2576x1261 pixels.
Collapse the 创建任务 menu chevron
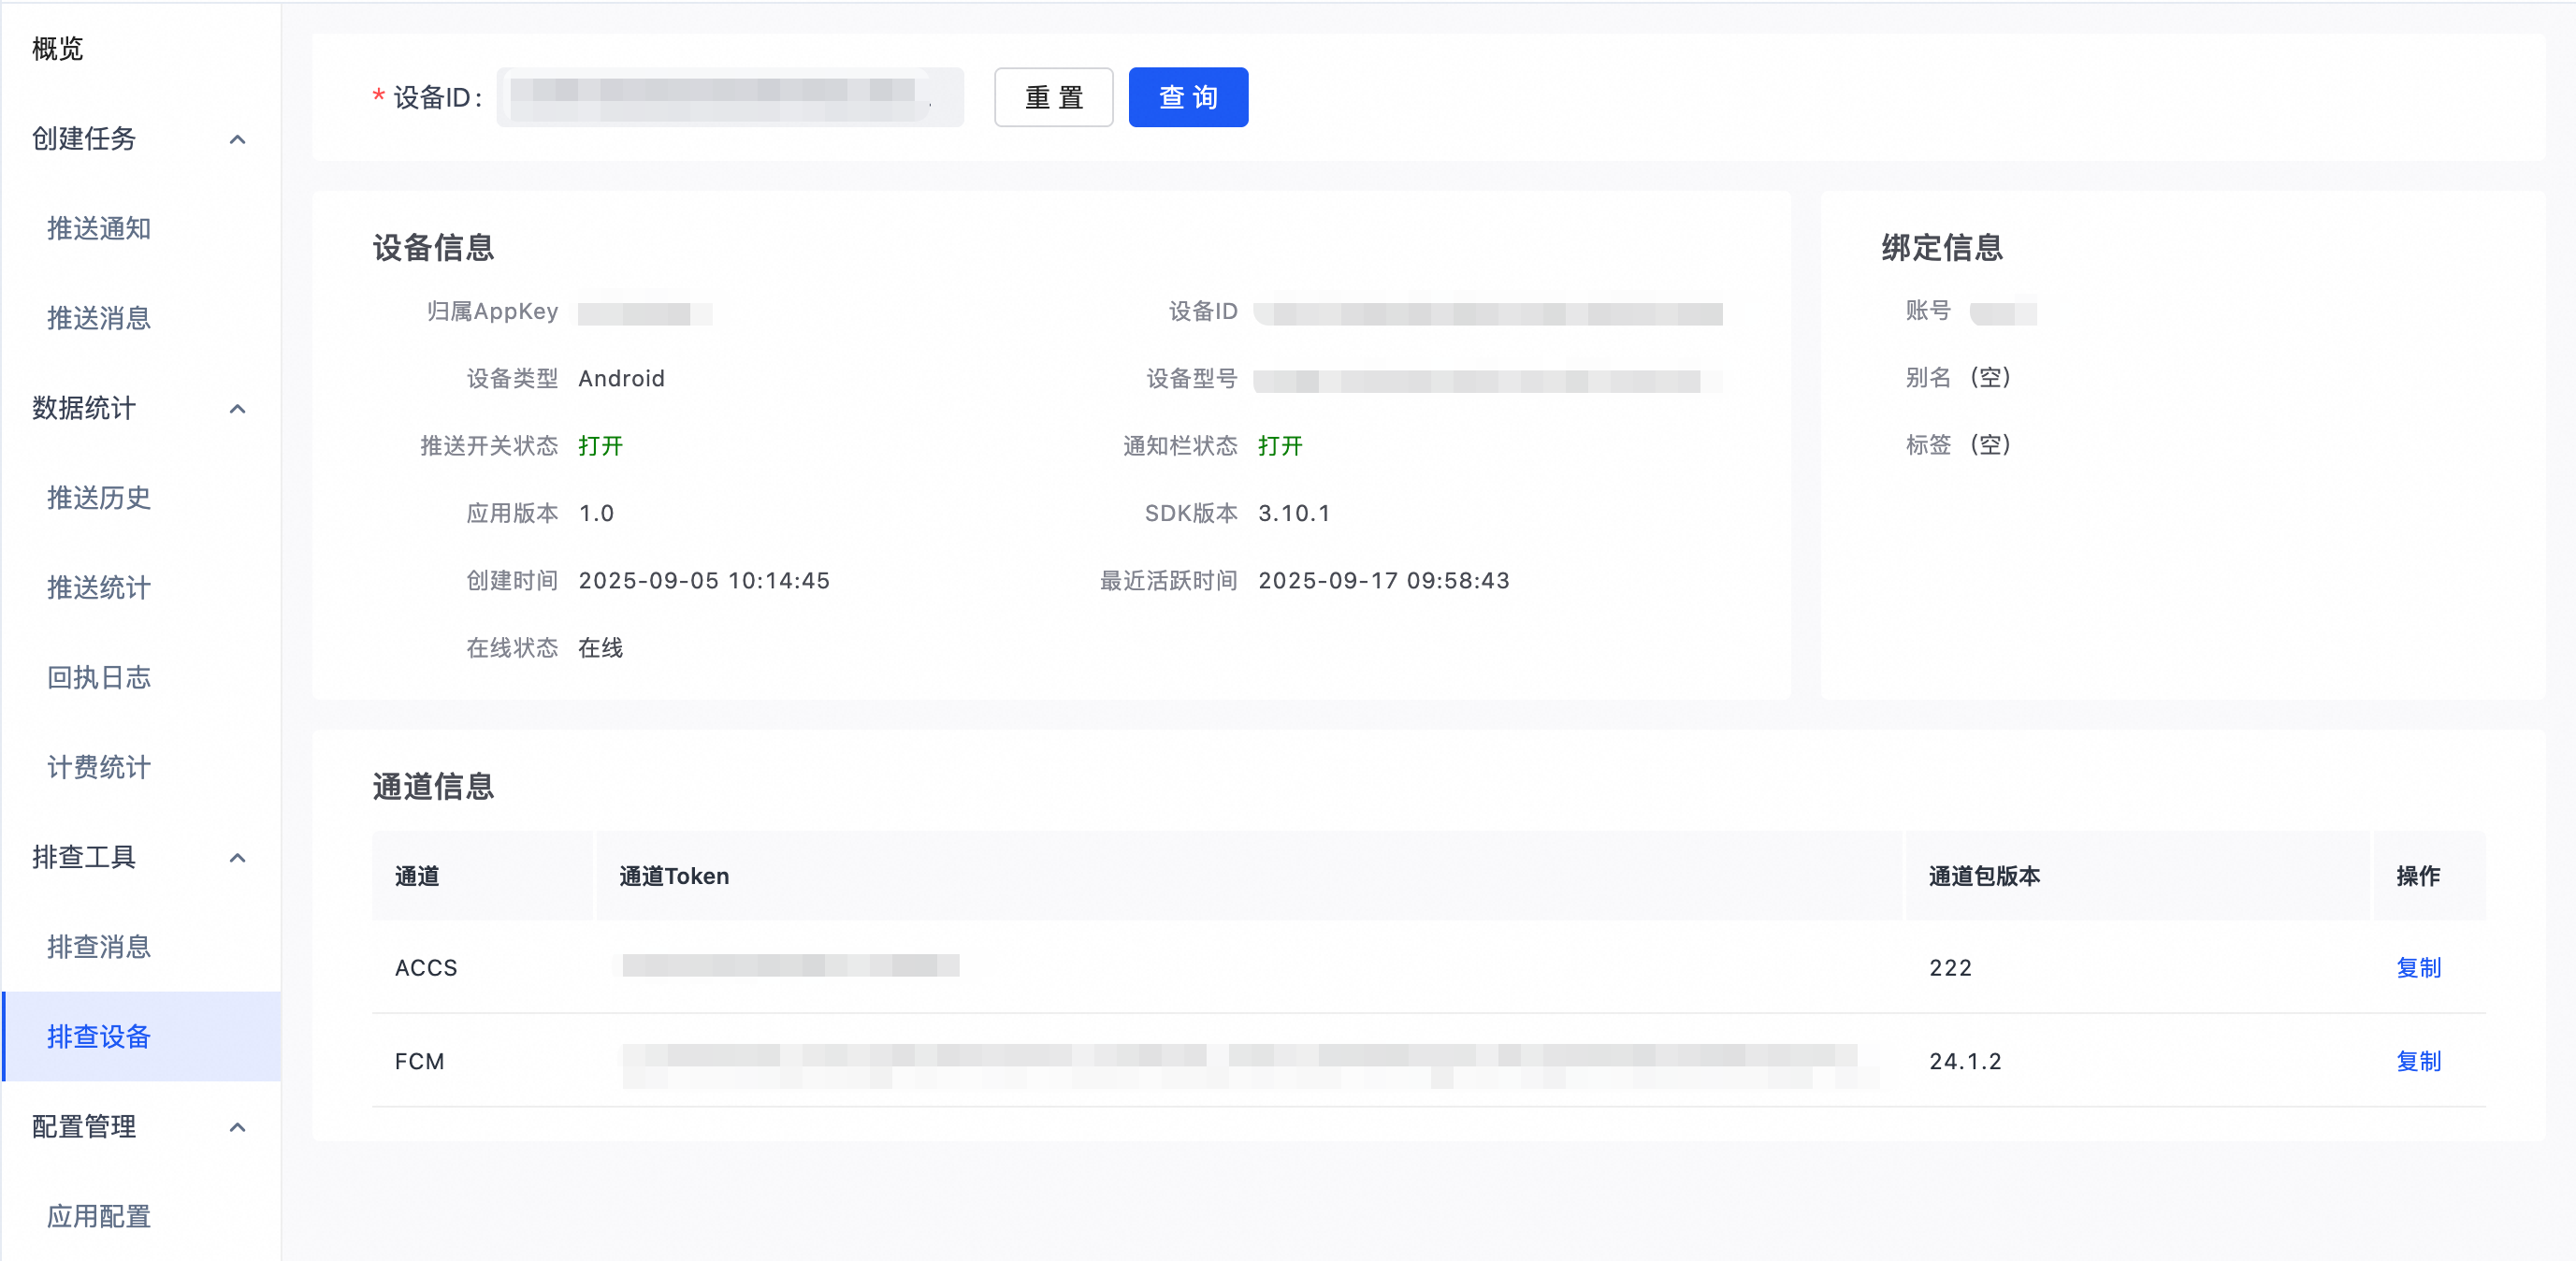point(237,139)
